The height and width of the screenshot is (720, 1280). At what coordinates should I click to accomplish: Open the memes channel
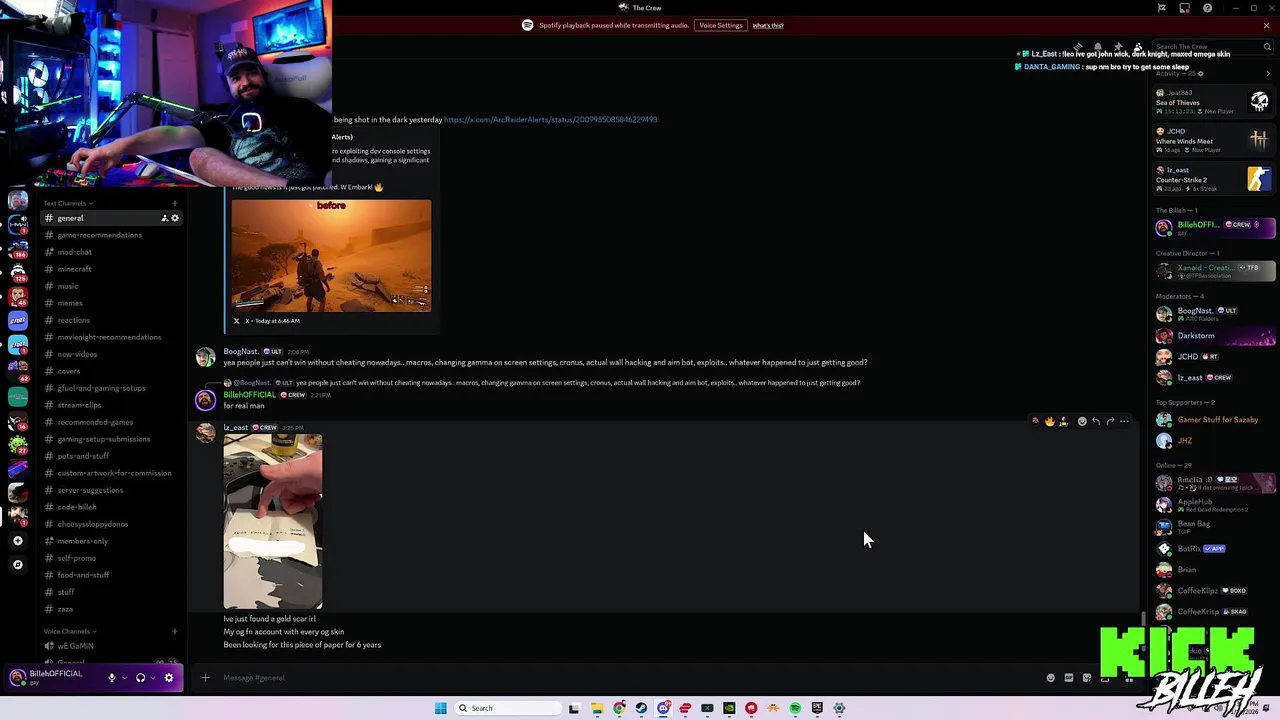111,303
